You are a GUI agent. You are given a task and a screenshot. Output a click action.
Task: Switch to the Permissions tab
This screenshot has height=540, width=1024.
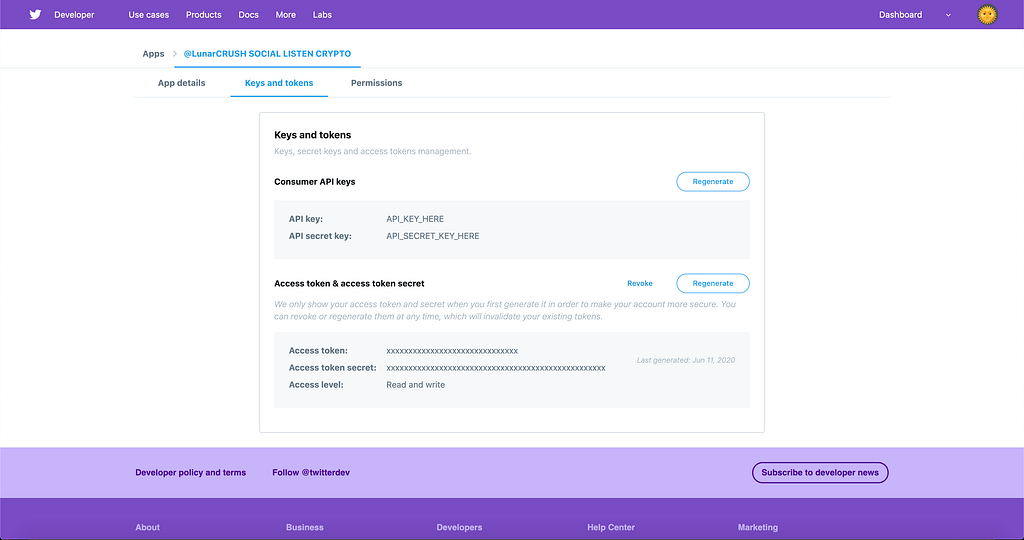click(x=376, y=83)
